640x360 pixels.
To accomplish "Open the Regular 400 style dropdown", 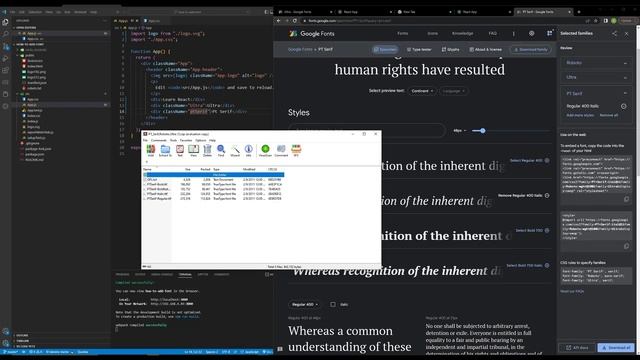I will pyautogui.click(x=304, y=304).
